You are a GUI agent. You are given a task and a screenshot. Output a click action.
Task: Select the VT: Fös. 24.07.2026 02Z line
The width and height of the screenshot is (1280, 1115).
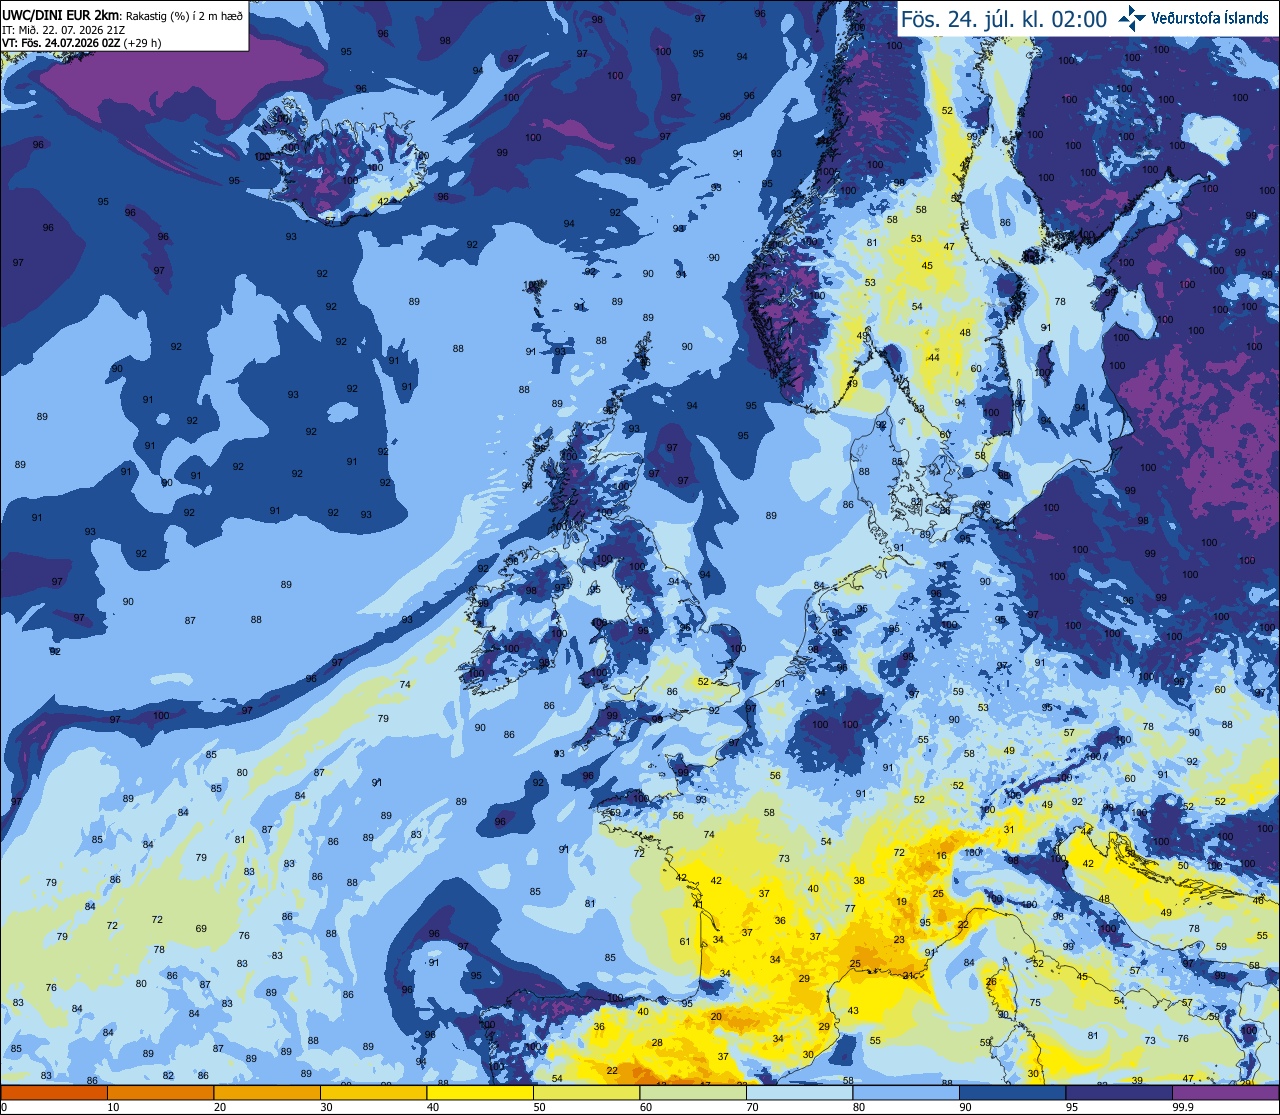pyautogui.click(x=82, y=43)
